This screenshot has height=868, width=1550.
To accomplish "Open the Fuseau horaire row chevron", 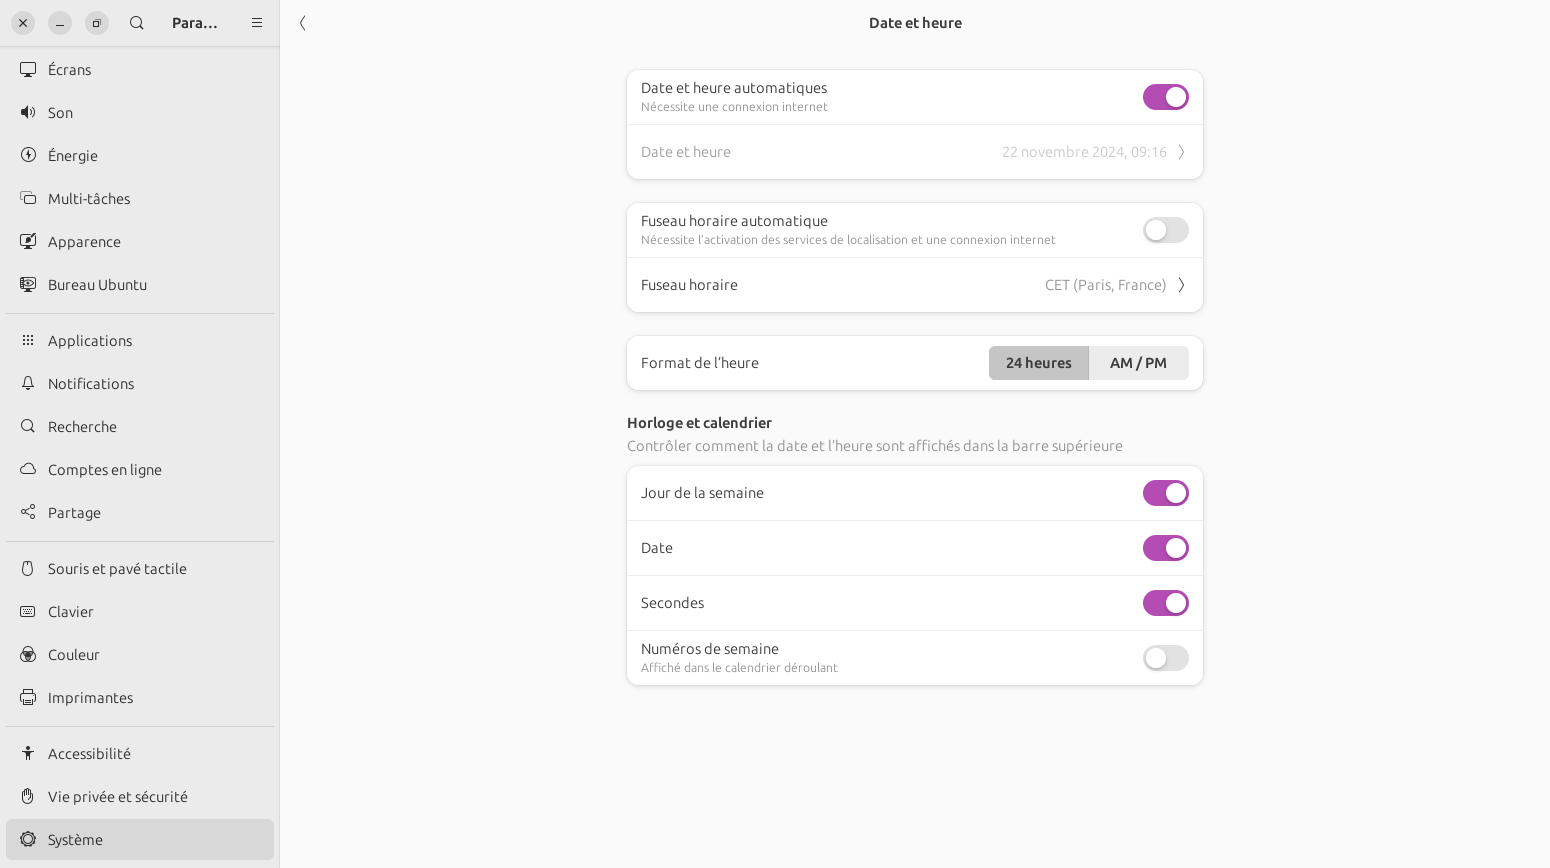I will (1181, 285).
